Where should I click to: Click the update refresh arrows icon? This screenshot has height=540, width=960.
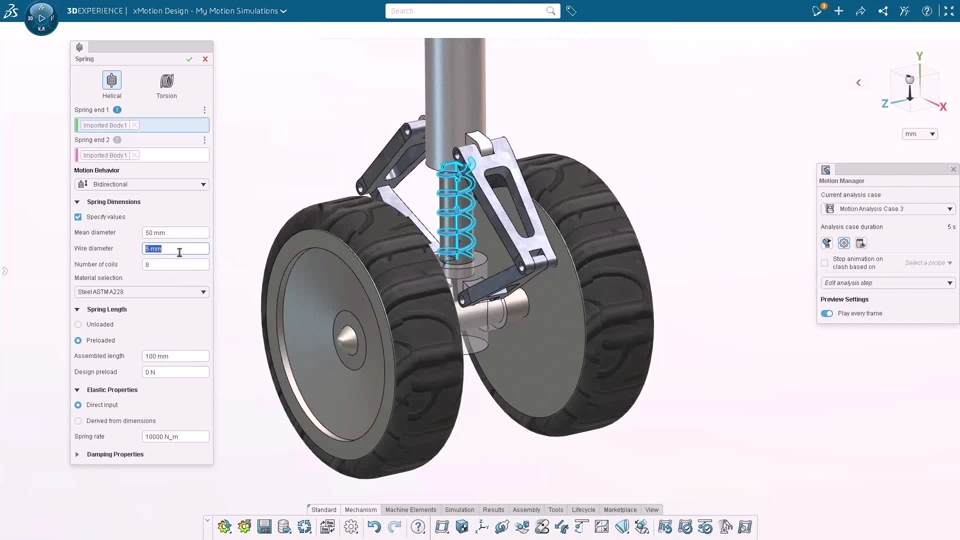pyautogui.click(x=304, y=527)
